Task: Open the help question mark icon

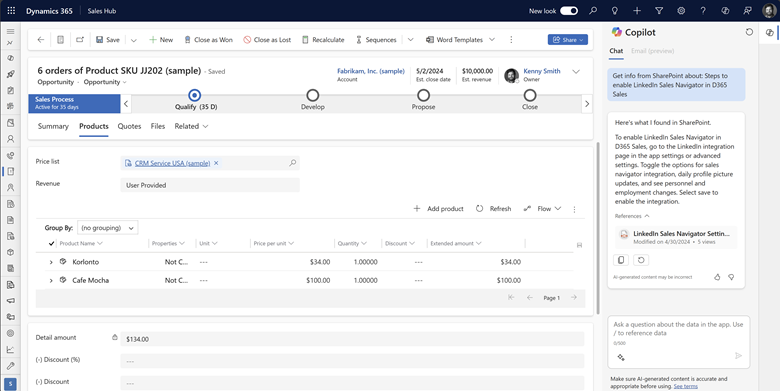Action: tap(703, 10)
